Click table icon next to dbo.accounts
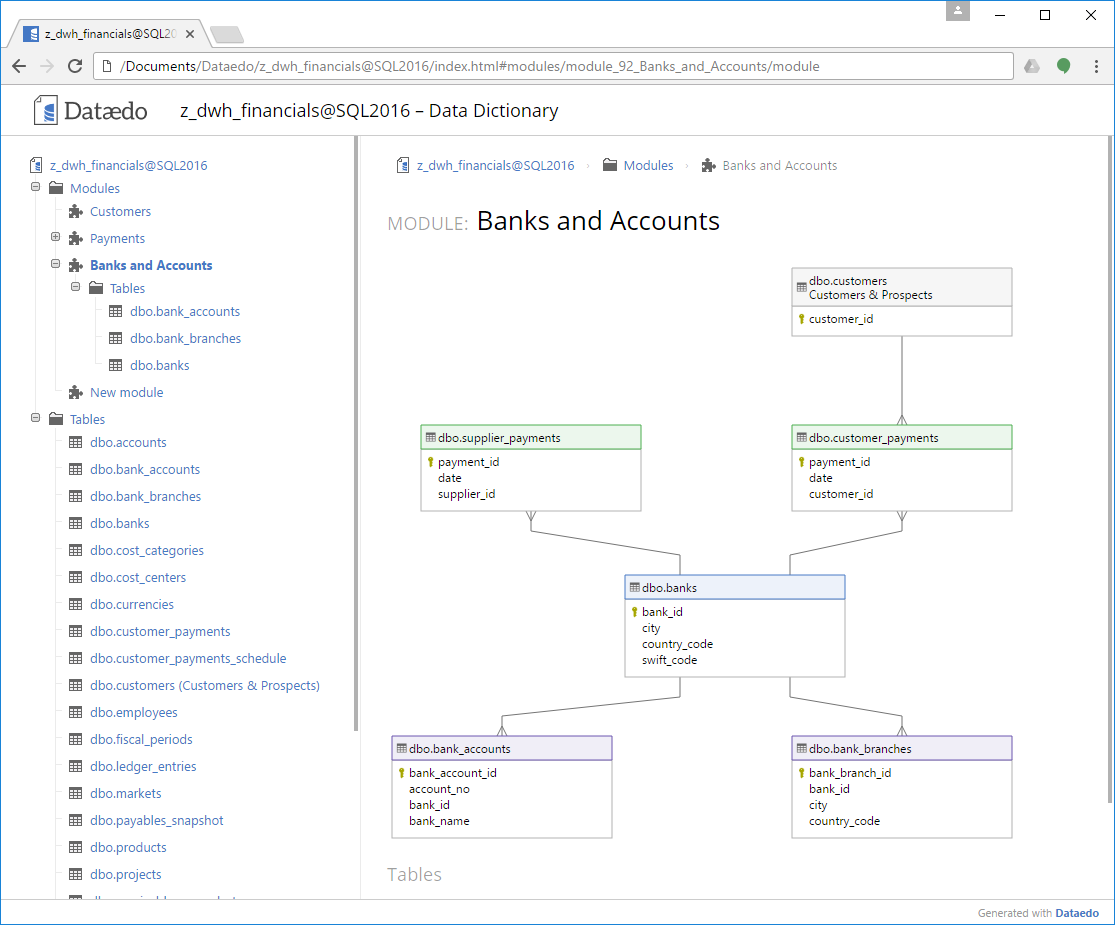The image size is (1115, 925). pyautogui.click(x=75, y=442)
